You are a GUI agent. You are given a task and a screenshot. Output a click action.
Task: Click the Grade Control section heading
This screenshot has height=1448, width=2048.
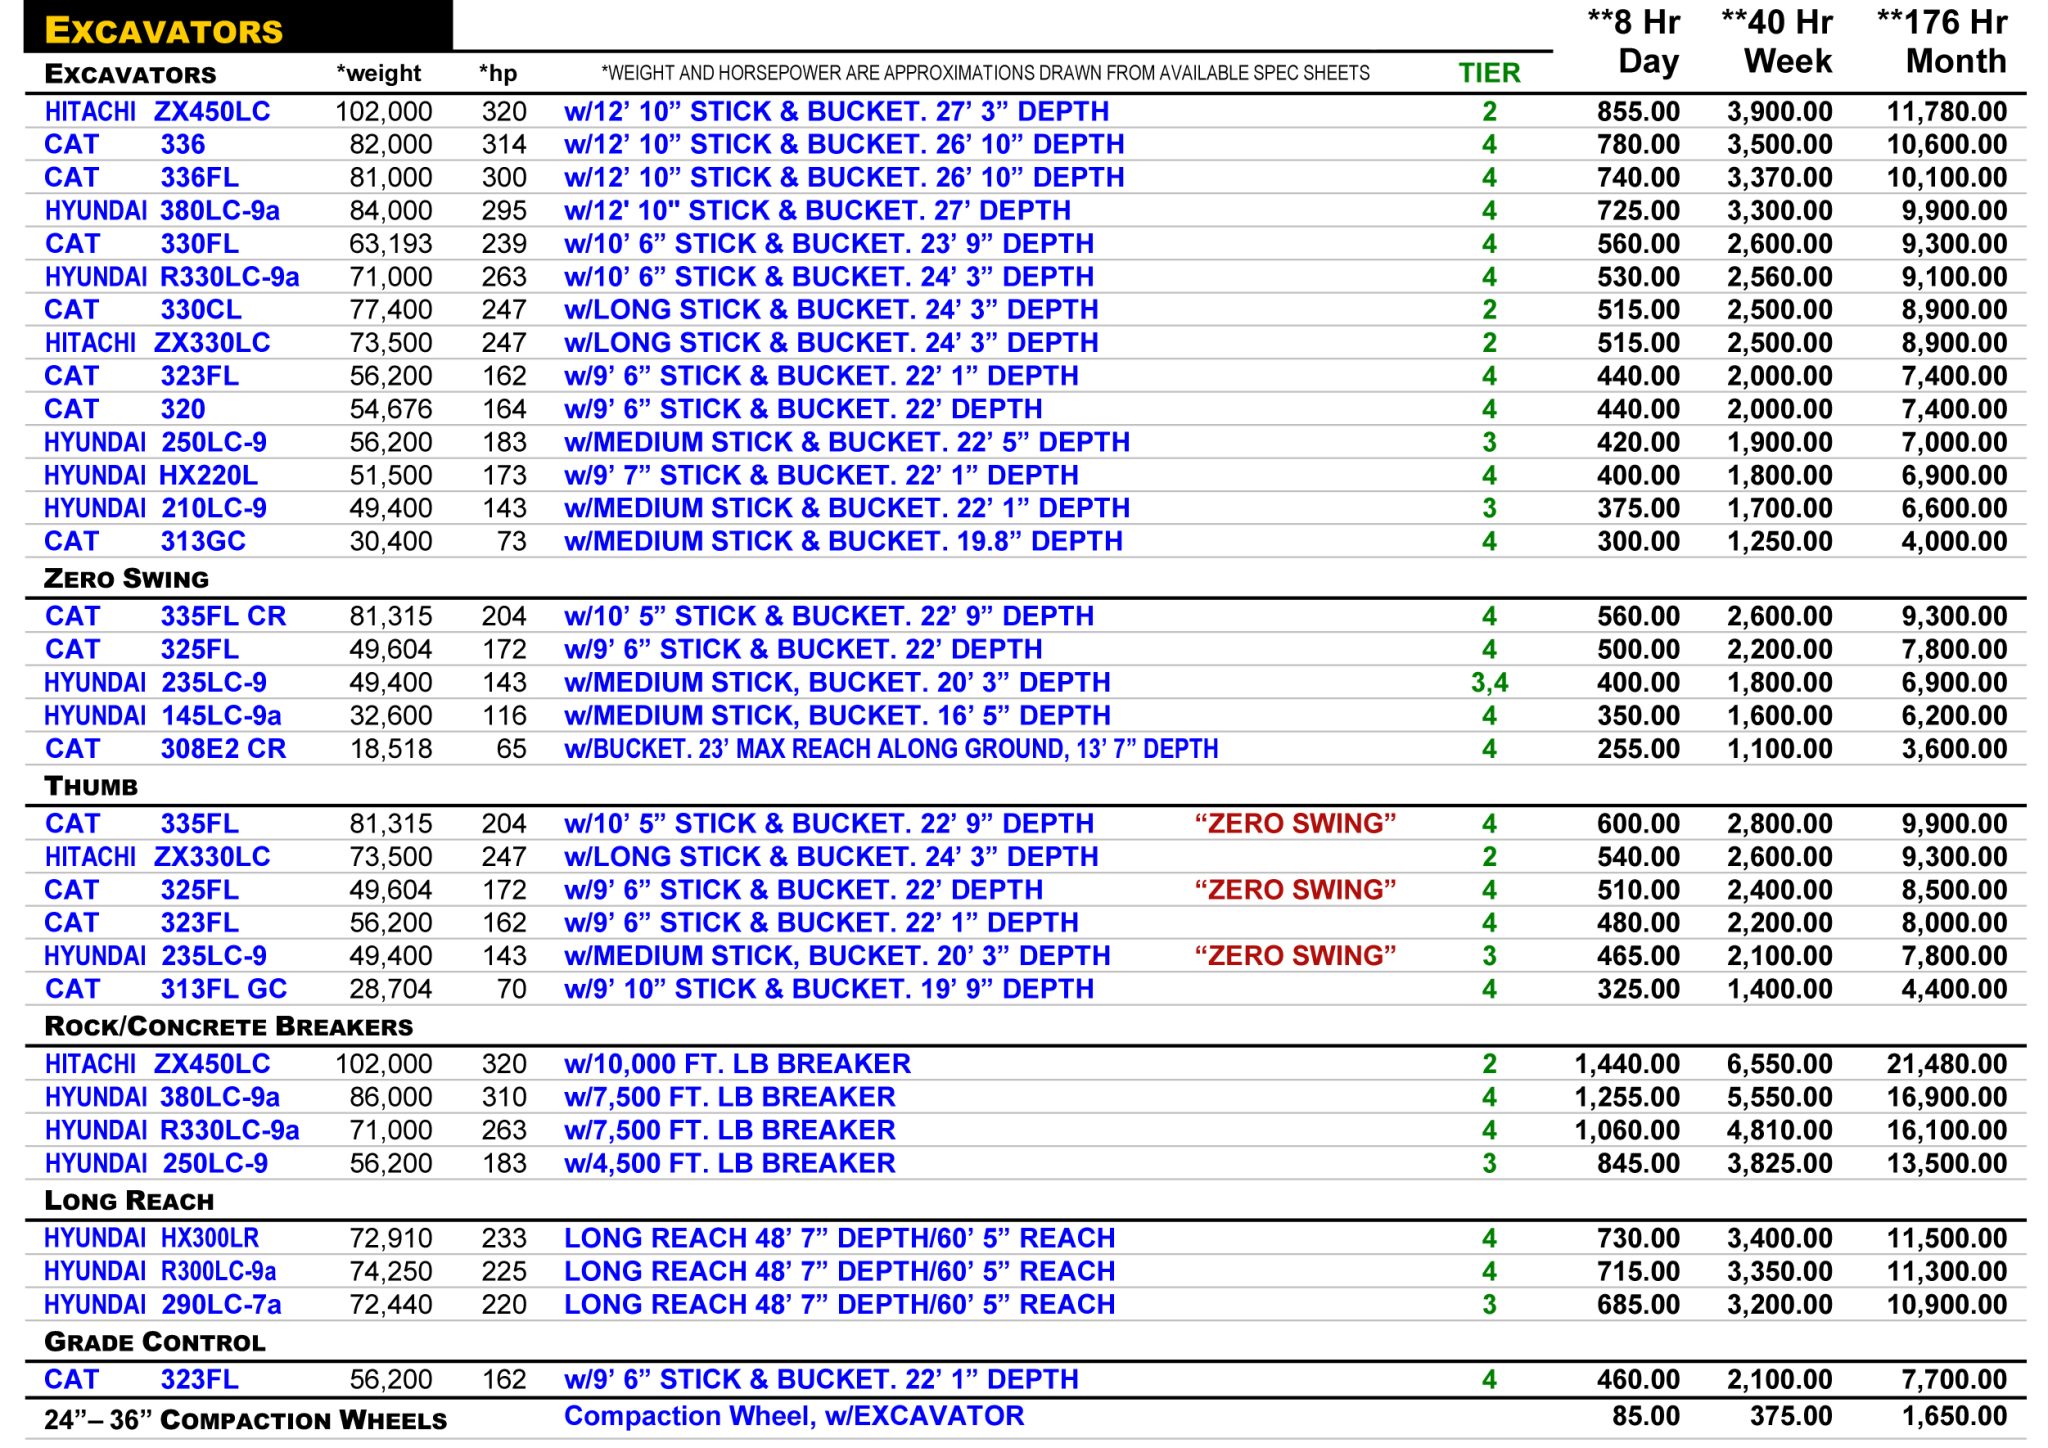click(155, 1342)
